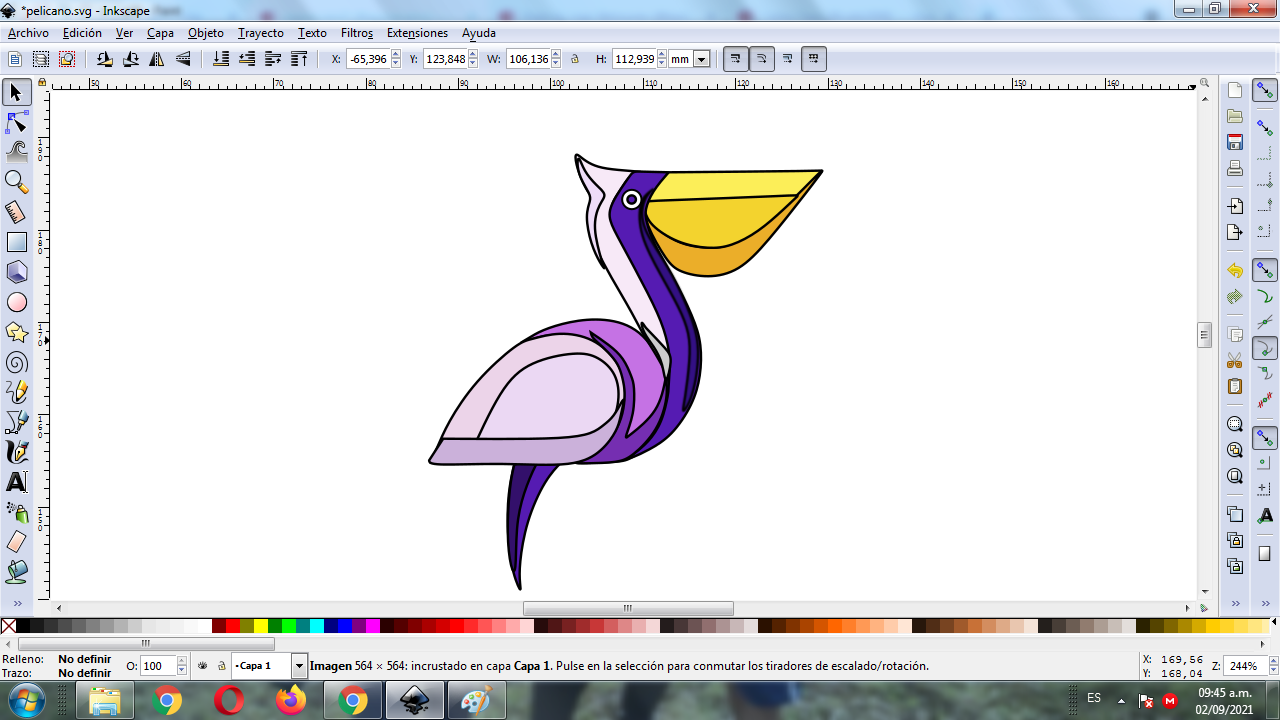This screenshot has height=720, width=1280.
Task: Click Select all in all layers icon
Action: (x=41, y=59)
